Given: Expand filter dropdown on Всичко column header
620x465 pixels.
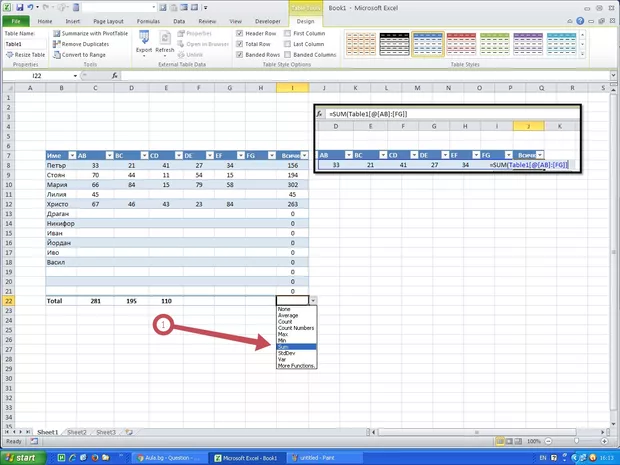Looking at the screenshot, I should (x=302, y=155).
